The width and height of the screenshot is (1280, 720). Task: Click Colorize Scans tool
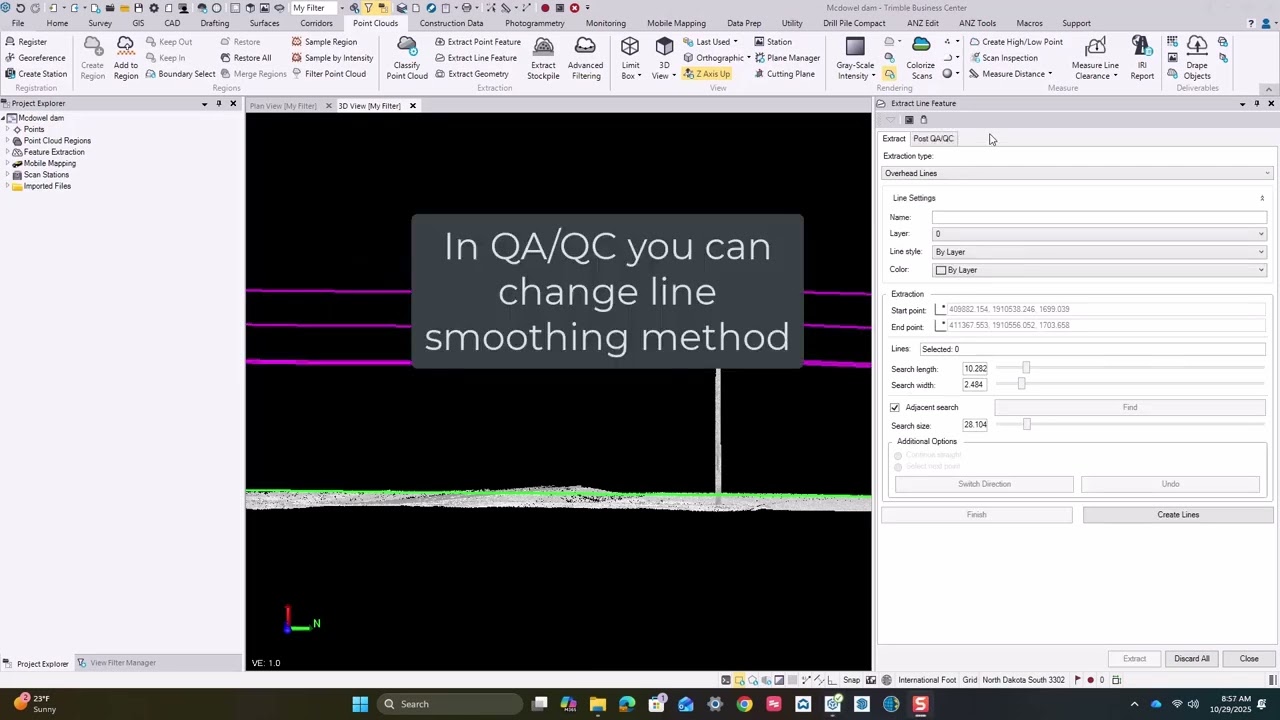921,58
